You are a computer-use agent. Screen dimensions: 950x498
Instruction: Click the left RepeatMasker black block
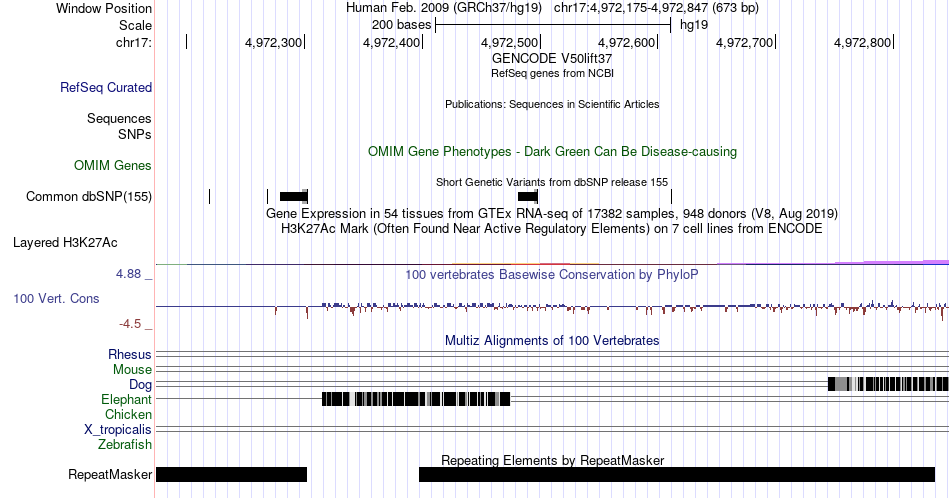coord(231,474)
